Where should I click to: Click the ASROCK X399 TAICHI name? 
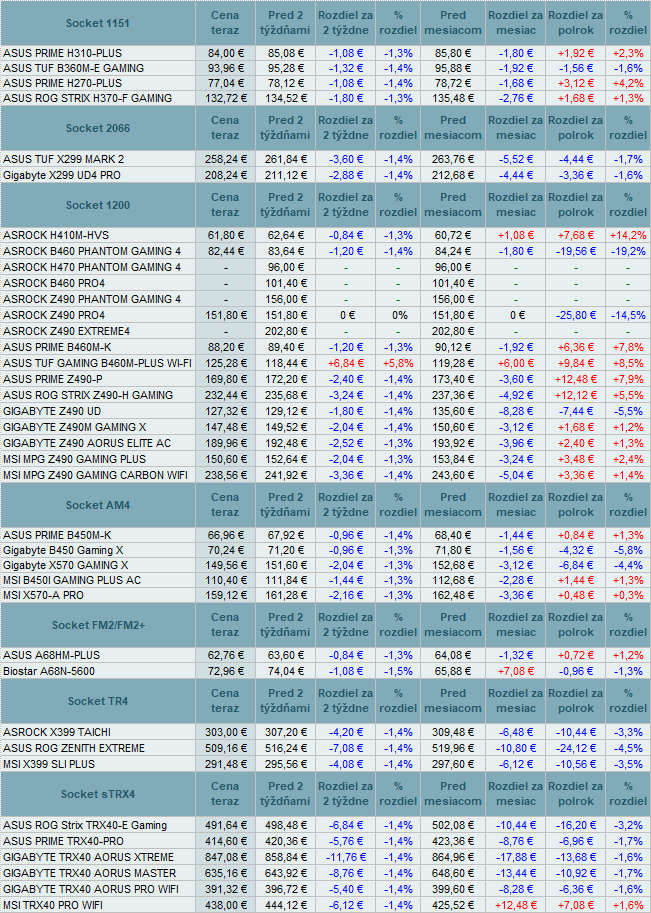[x=56, y=732]
